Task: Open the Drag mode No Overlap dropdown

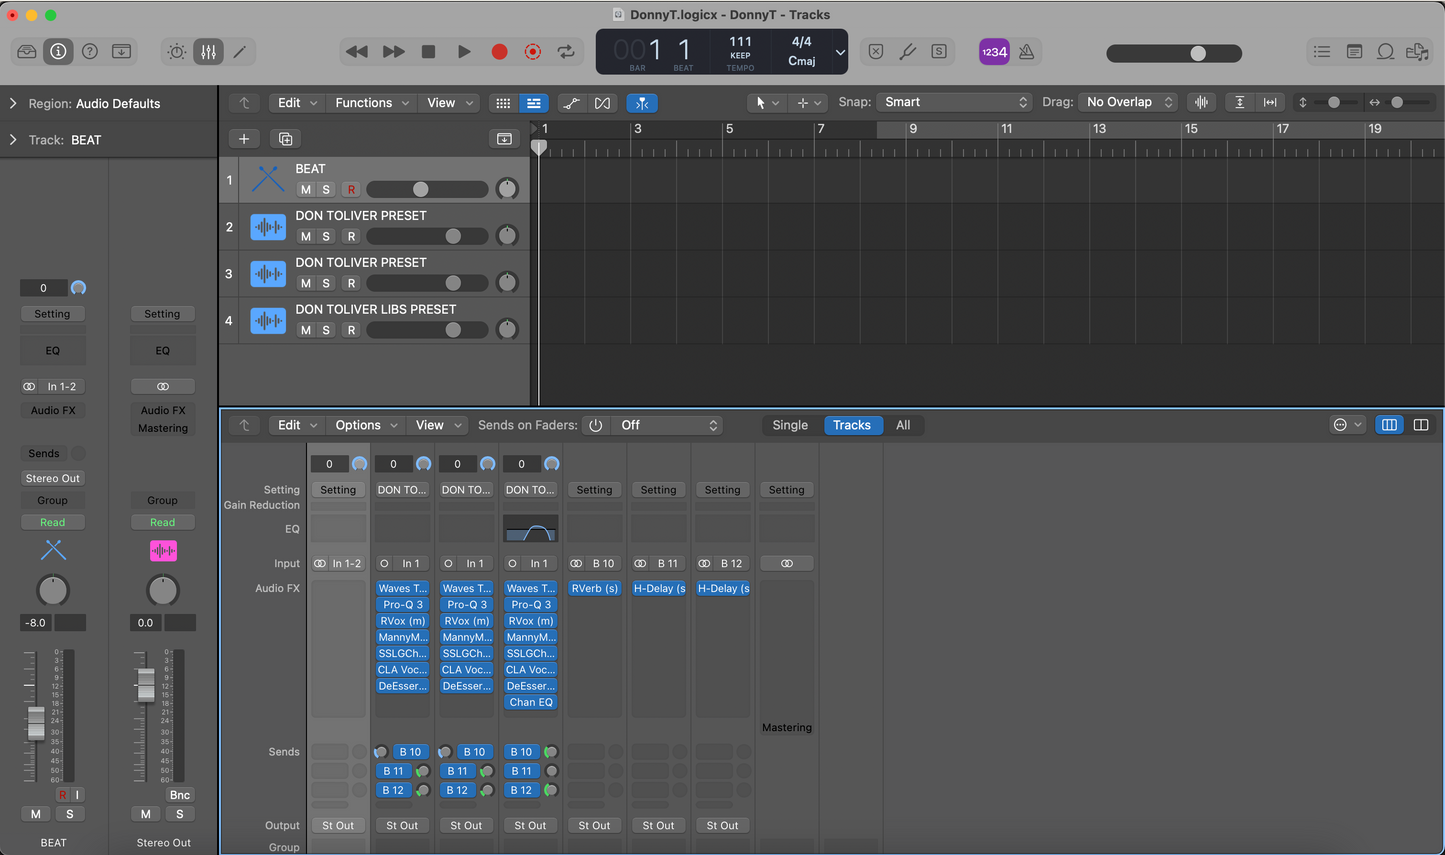Action: [1127, 102]
